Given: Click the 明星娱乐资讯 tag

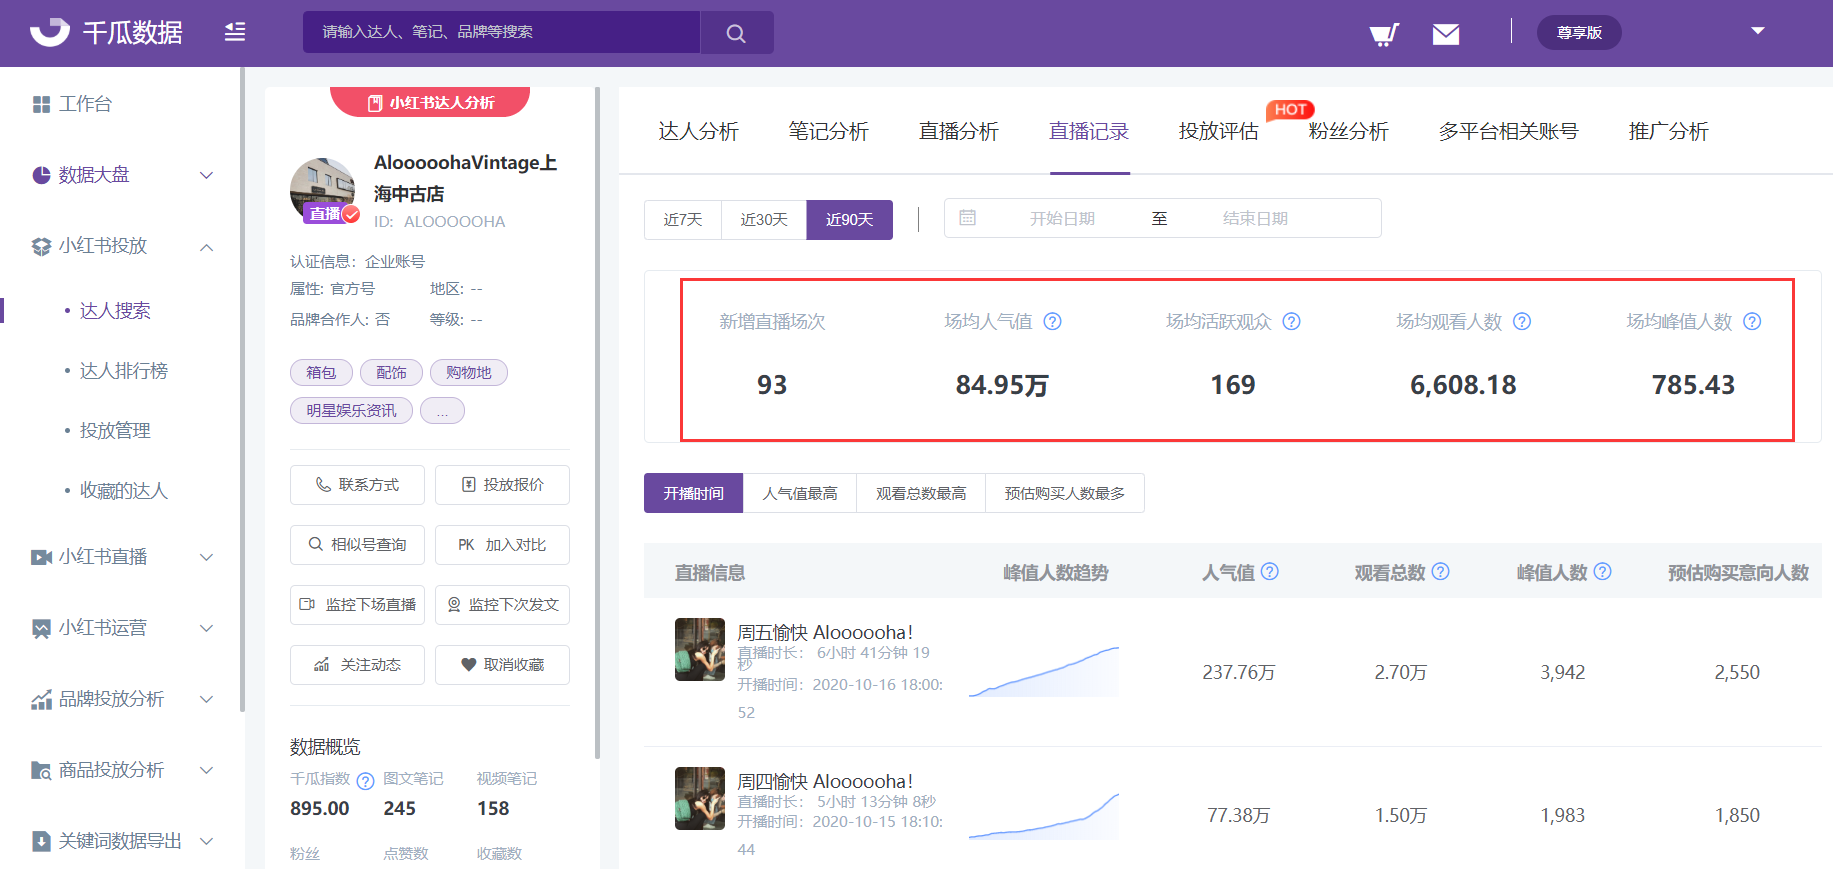Looking at the screenshot, I should click(351, 411).
